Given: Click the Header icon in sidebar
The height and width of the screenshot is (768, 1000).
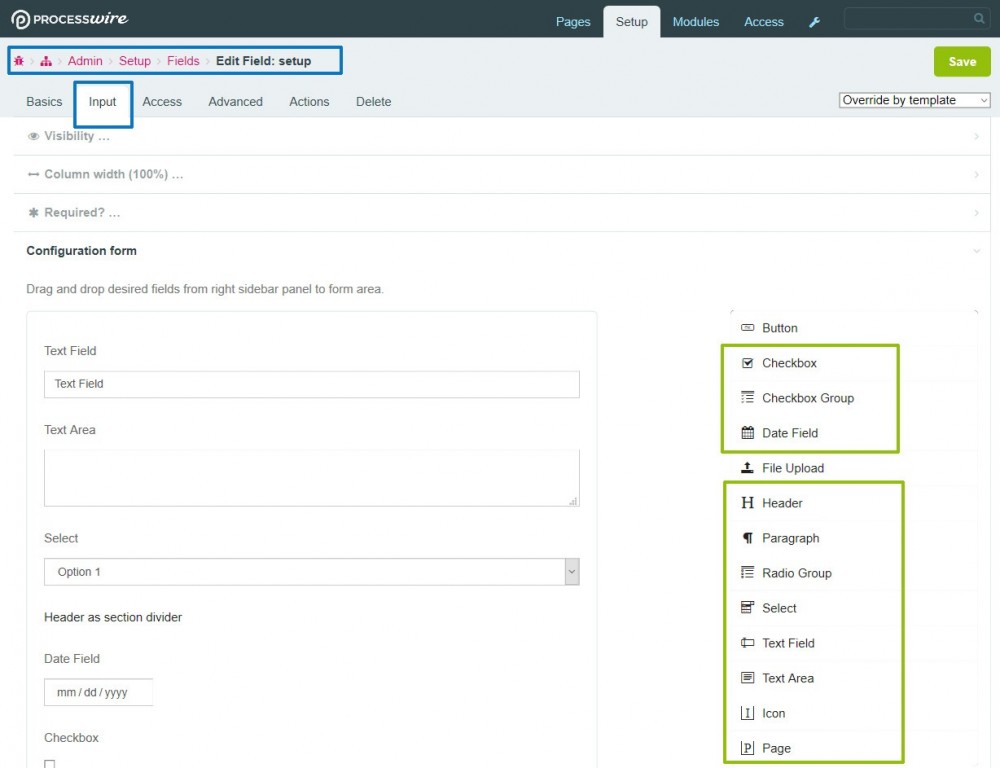Looking at the screenshot, I should tap(747, 503).
